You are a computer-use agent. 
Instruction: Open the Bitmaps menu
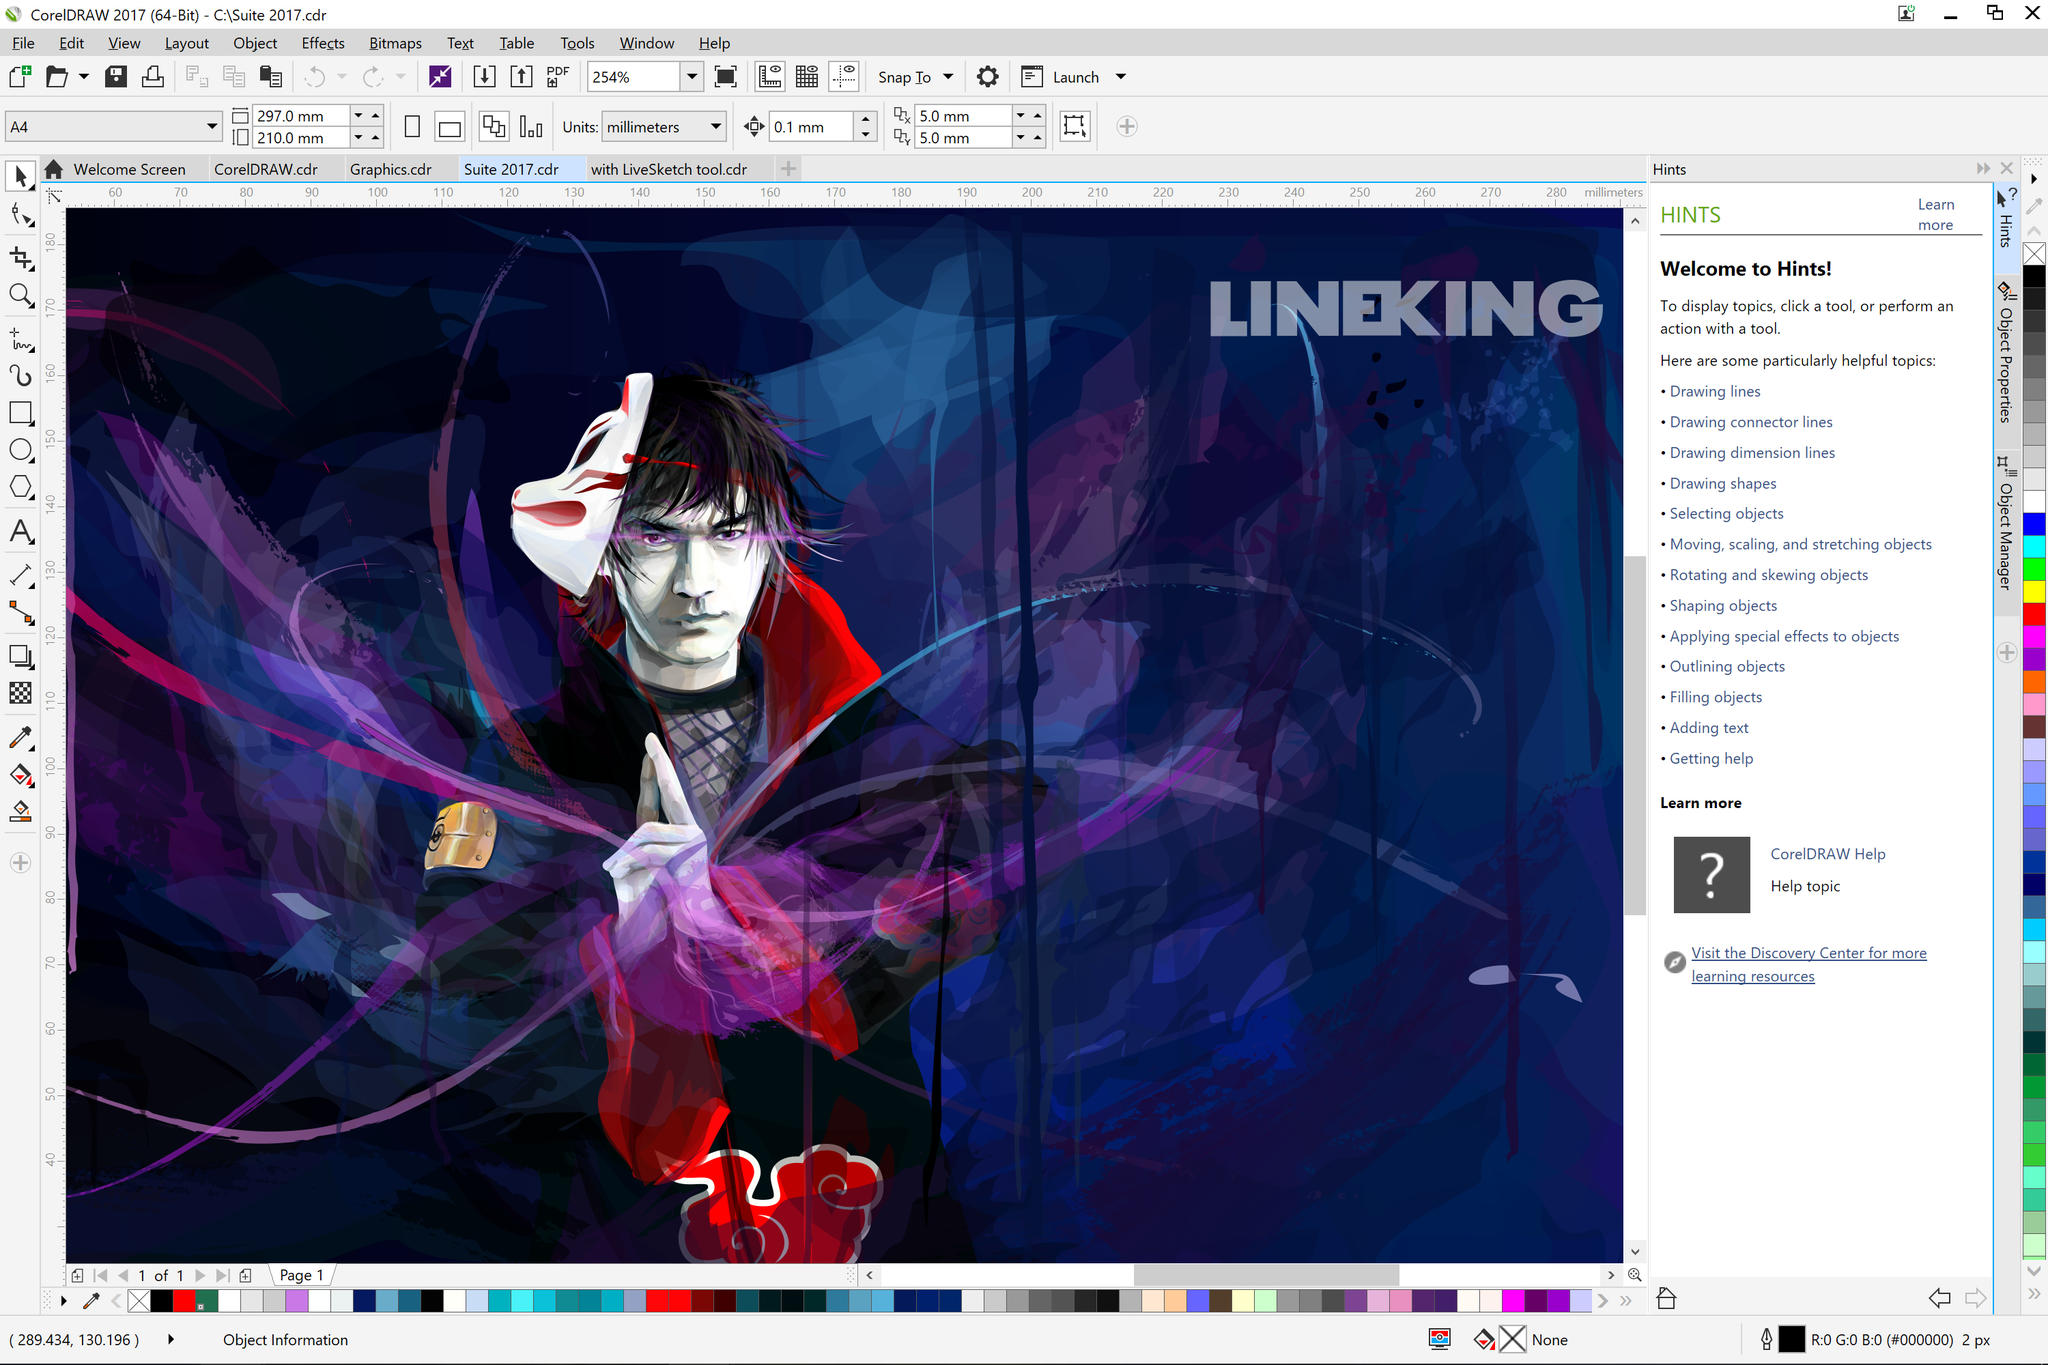tap(395, 43)
